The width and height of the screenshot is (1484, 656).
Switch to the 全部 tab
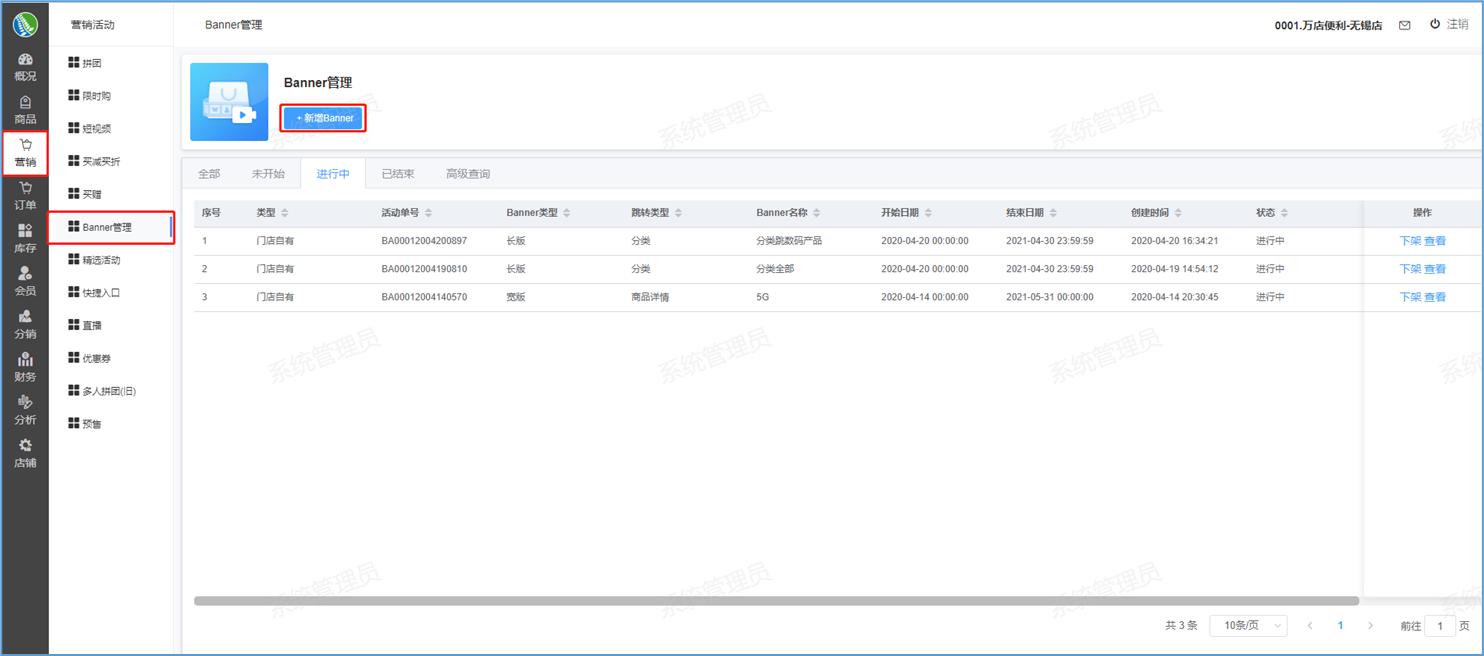point(209,174)
